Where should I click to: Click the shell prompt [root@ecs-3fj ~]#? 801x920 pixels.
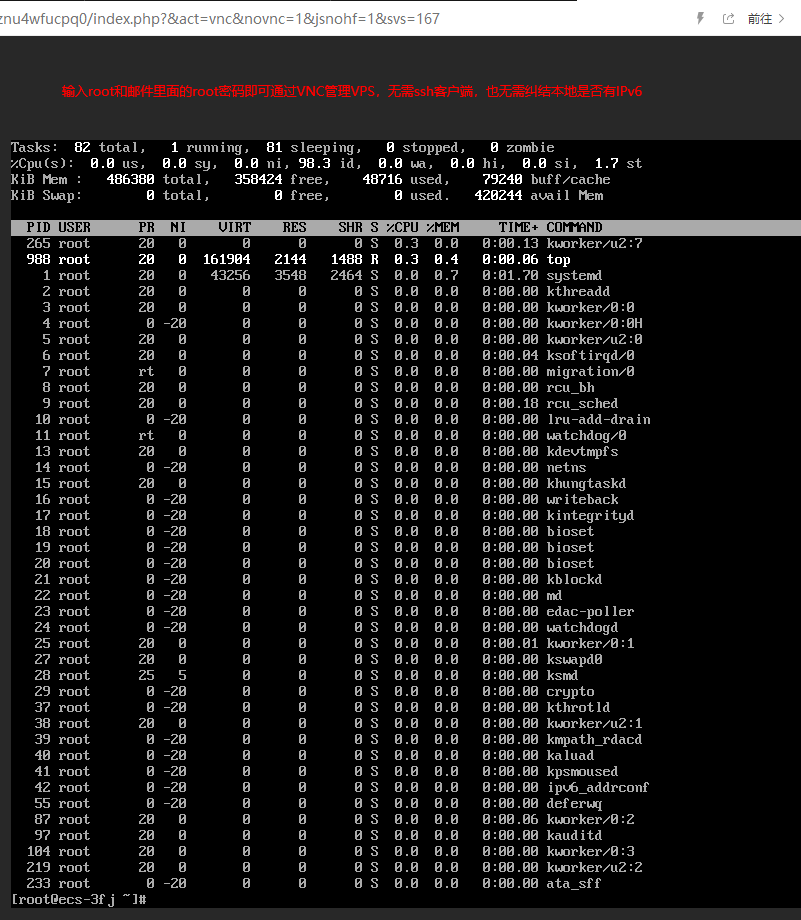point(80,900)
